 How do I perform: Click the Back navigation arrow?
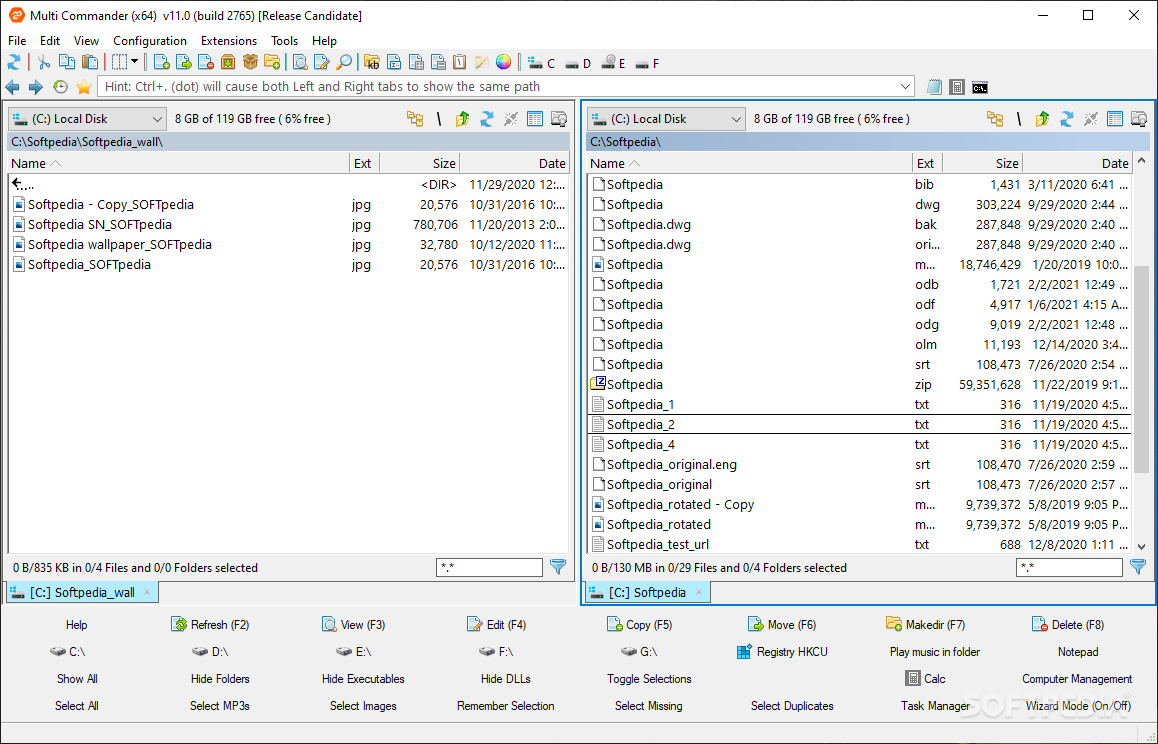click(x=13, y=87)
